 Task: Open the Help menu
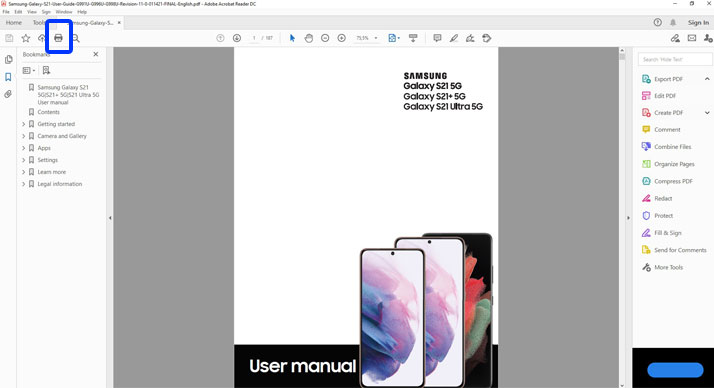pos(82,12)
